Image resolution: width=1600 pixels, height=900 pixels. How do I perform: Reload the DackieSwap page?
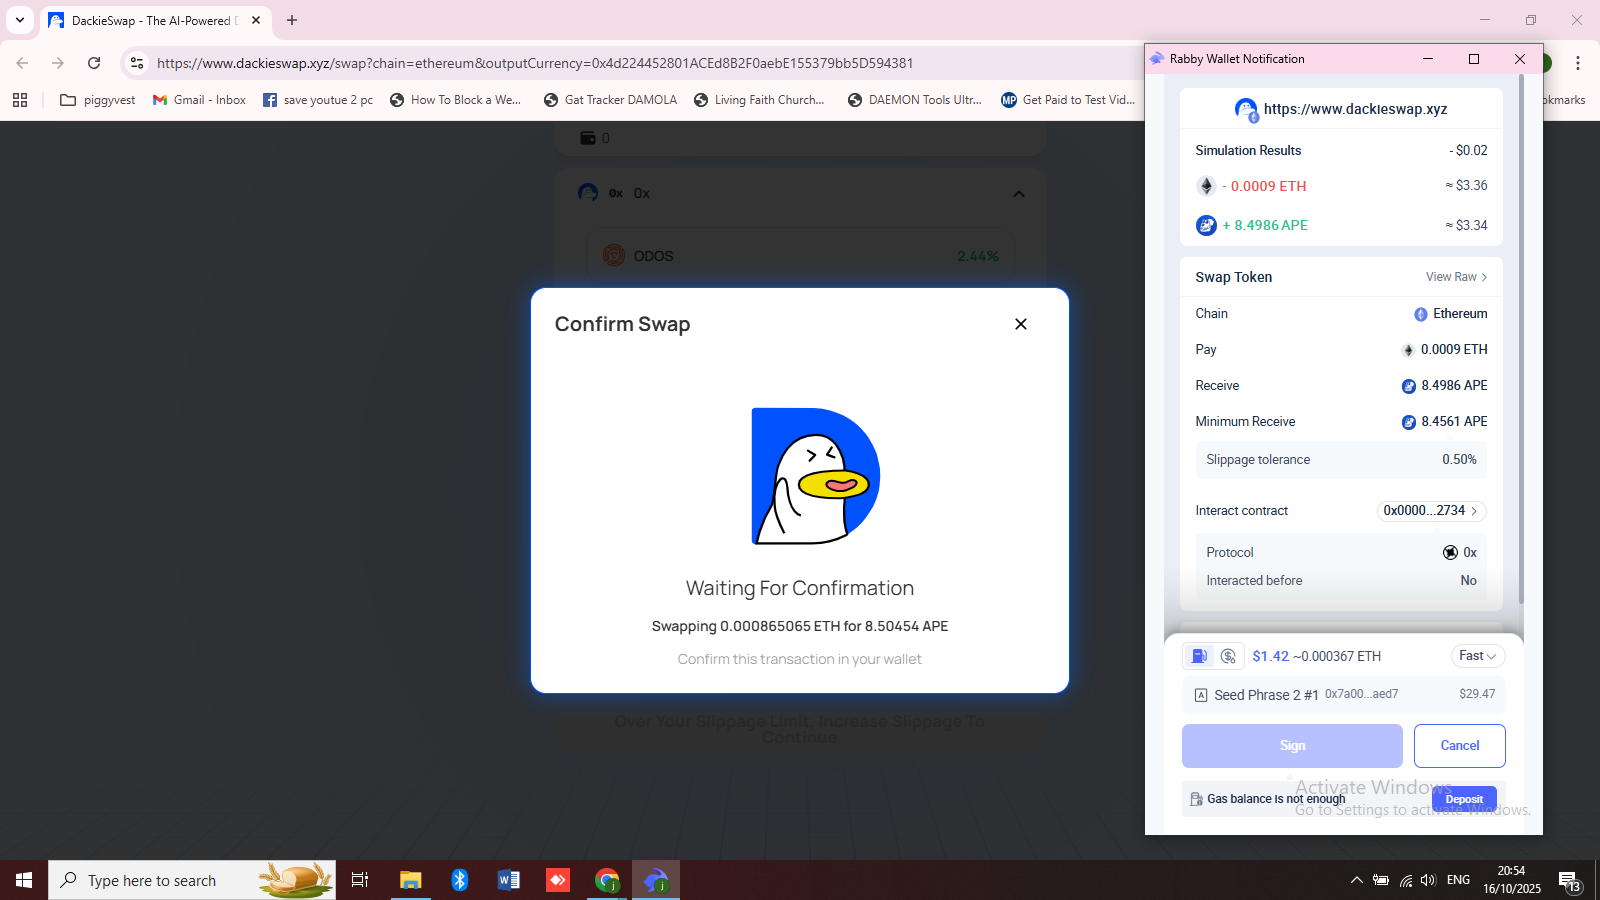point(94,63)
